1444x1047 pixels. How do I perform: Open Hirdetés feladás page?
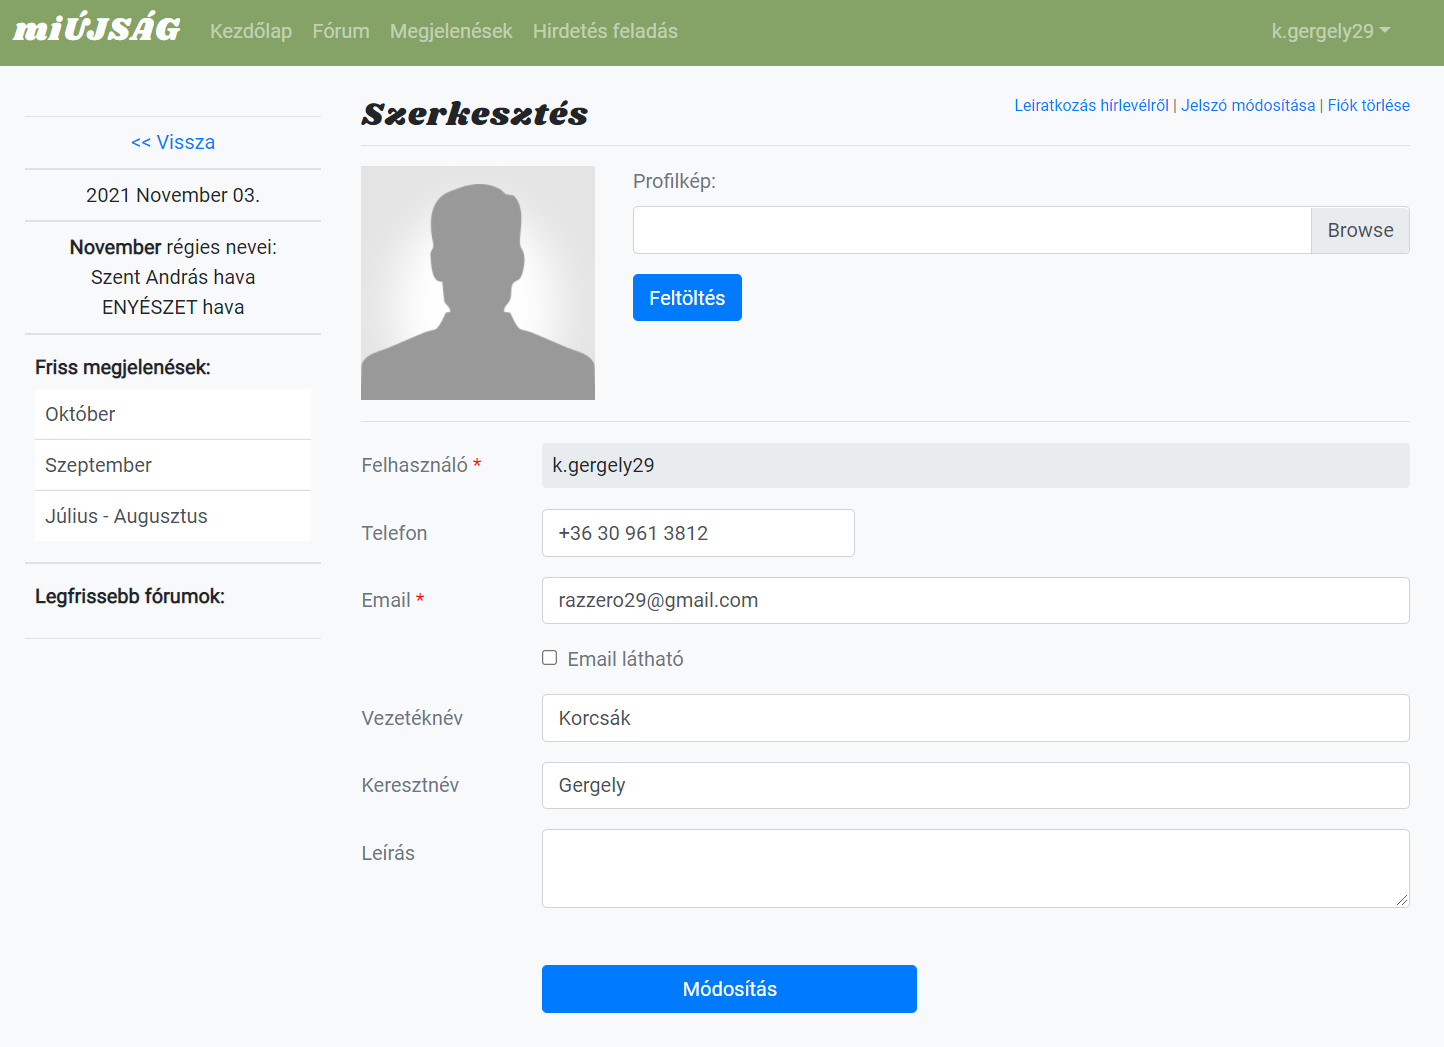(x=605, y=31)
